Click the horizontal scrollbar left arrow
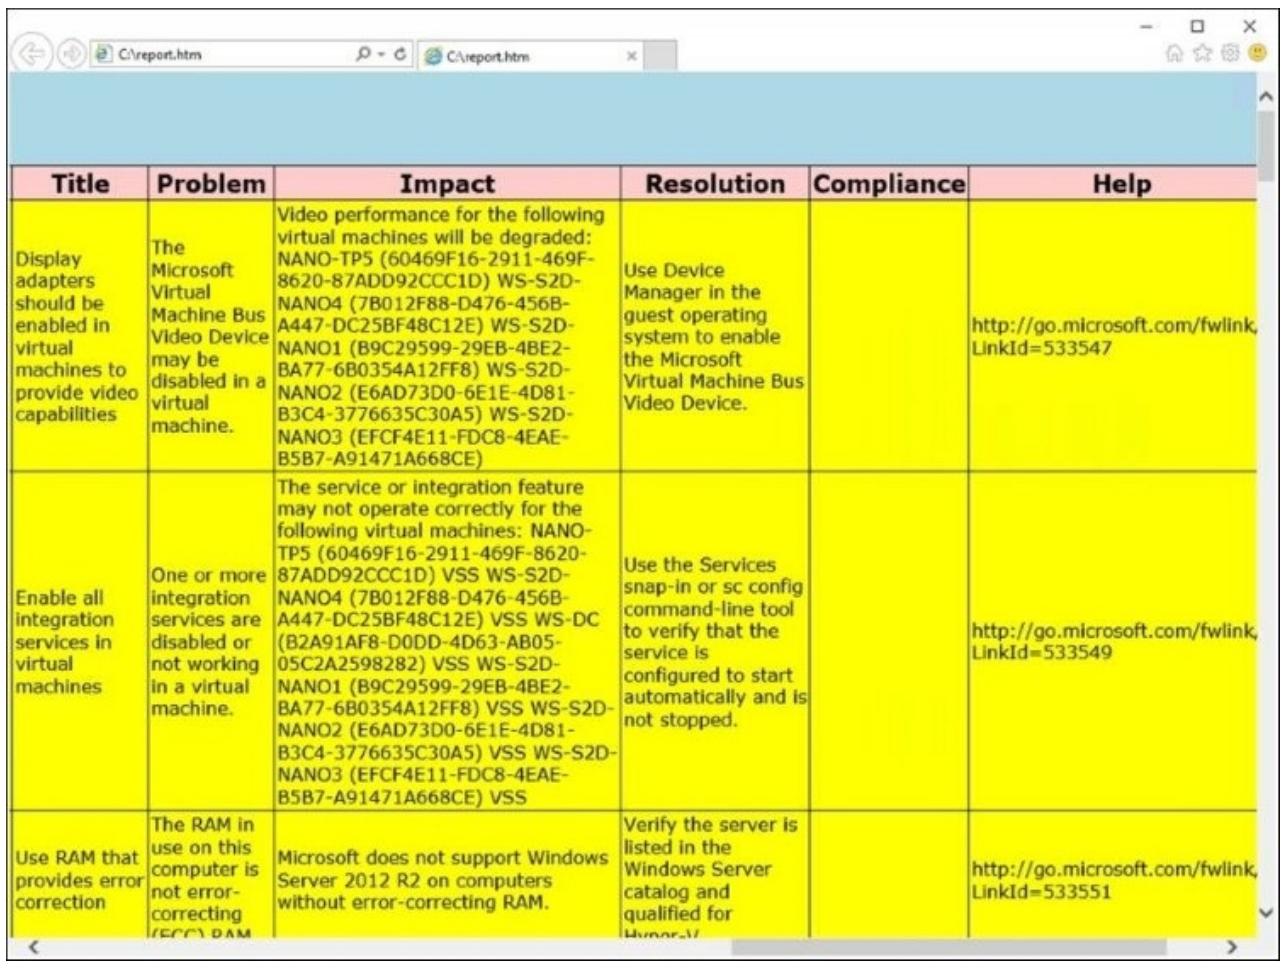The width and height of the screenshot is (1286, 968). (x=32, y=946)
